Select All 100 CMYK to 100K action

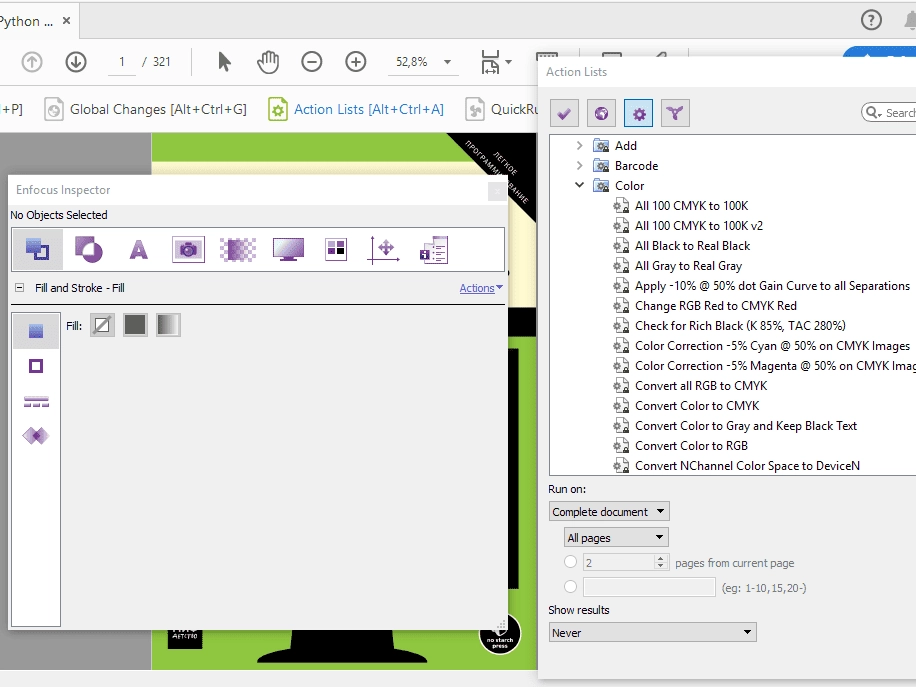(x=691, y=206)
